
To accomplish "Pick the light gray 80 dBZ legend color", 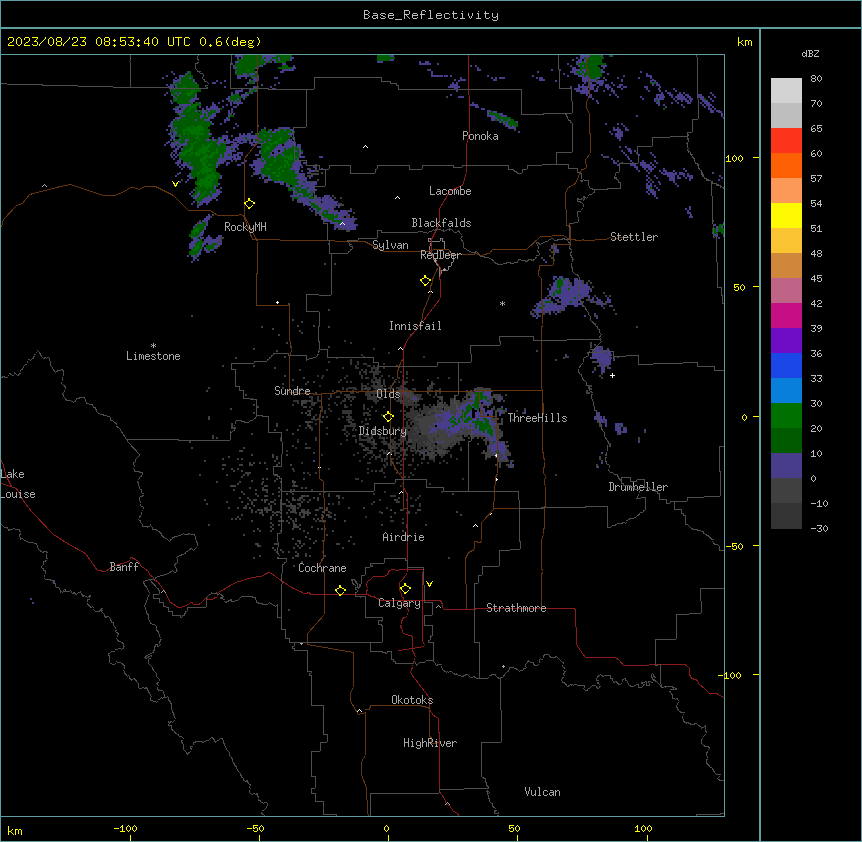I will click(786, 91).
